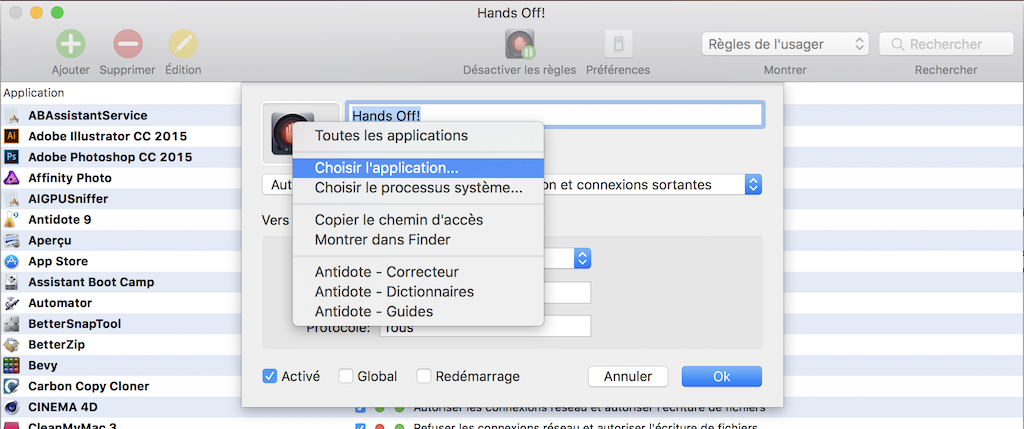Image resolution: width=1024 pixels, height=429 pixels.
Task: Click the green Ajouter plus icon
Action: (70, 44)
